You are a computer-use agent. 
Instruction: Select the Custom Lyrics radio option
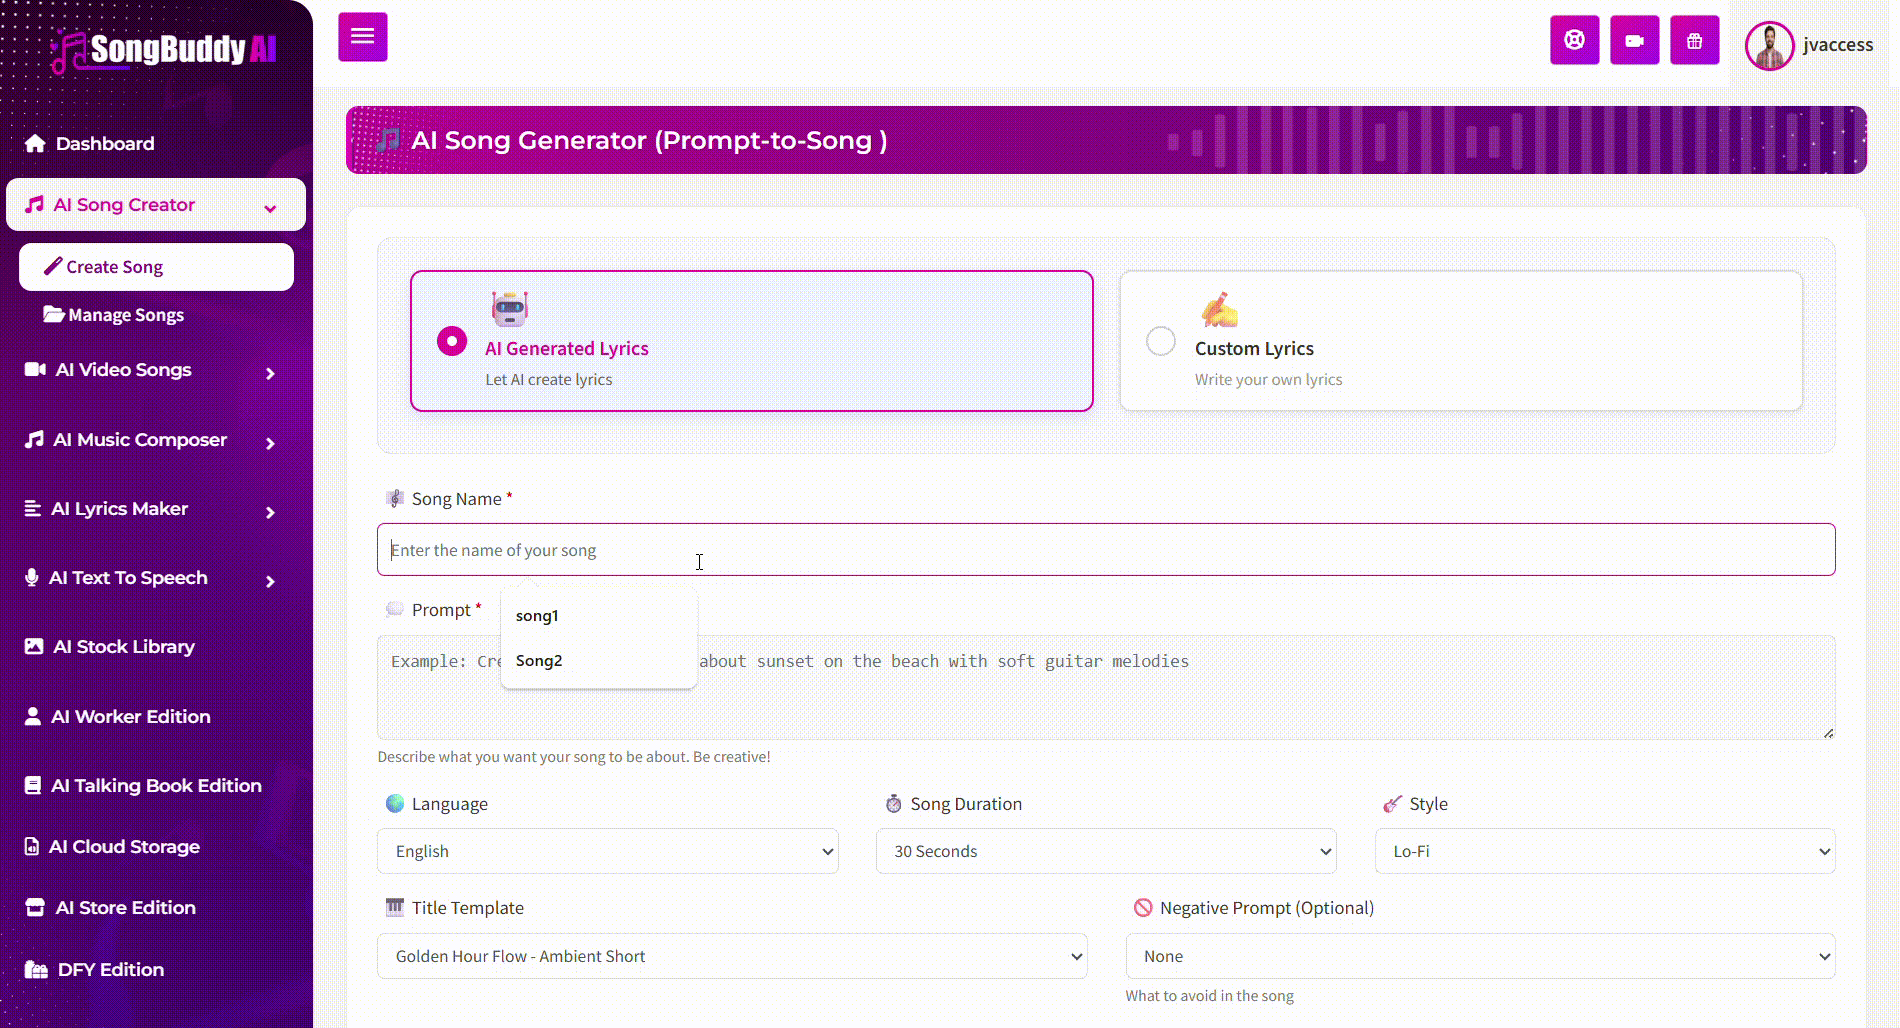click(1160, 341)
